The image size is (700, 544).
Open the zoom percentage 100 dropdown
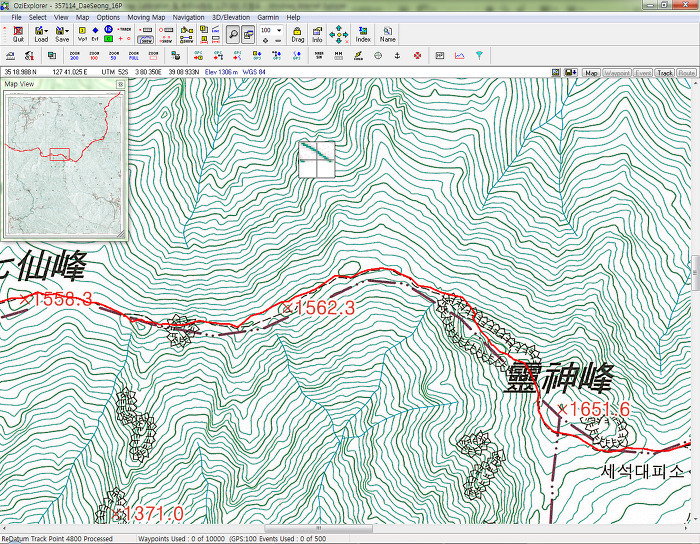279,30
